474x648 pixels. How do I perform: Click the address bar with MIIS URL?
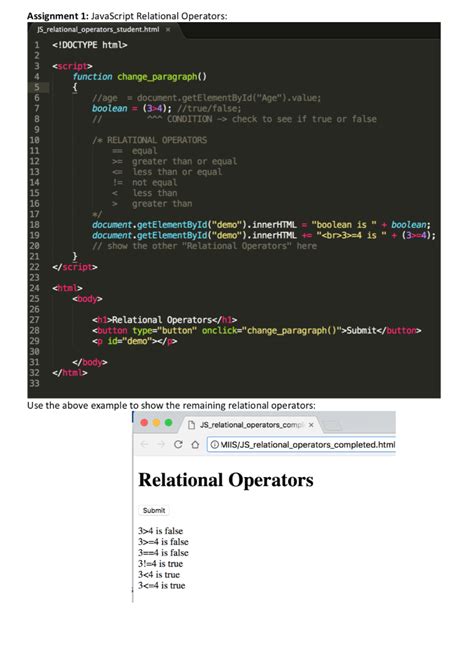302,445
